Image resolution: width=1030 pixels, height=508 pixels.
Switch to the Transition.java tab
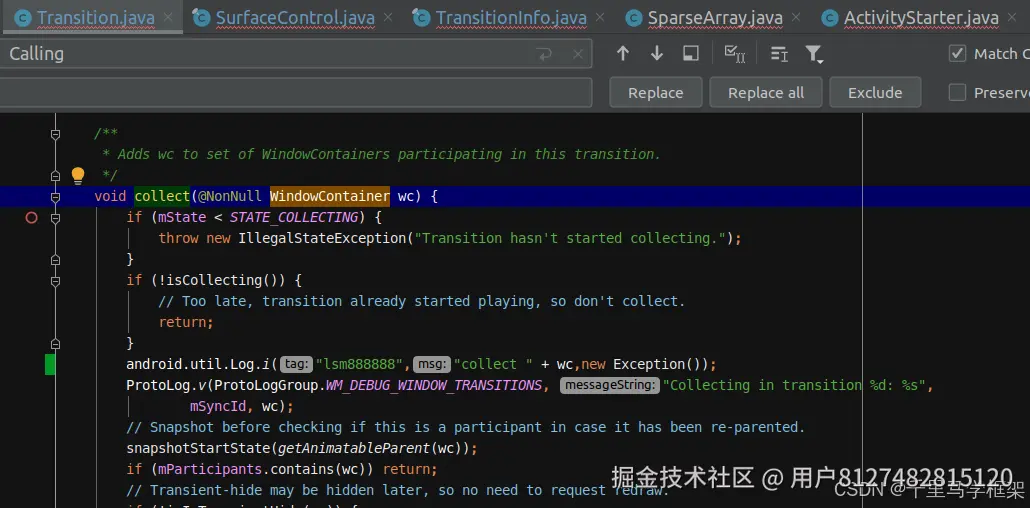pyautogui.click(x=95, y=18)
